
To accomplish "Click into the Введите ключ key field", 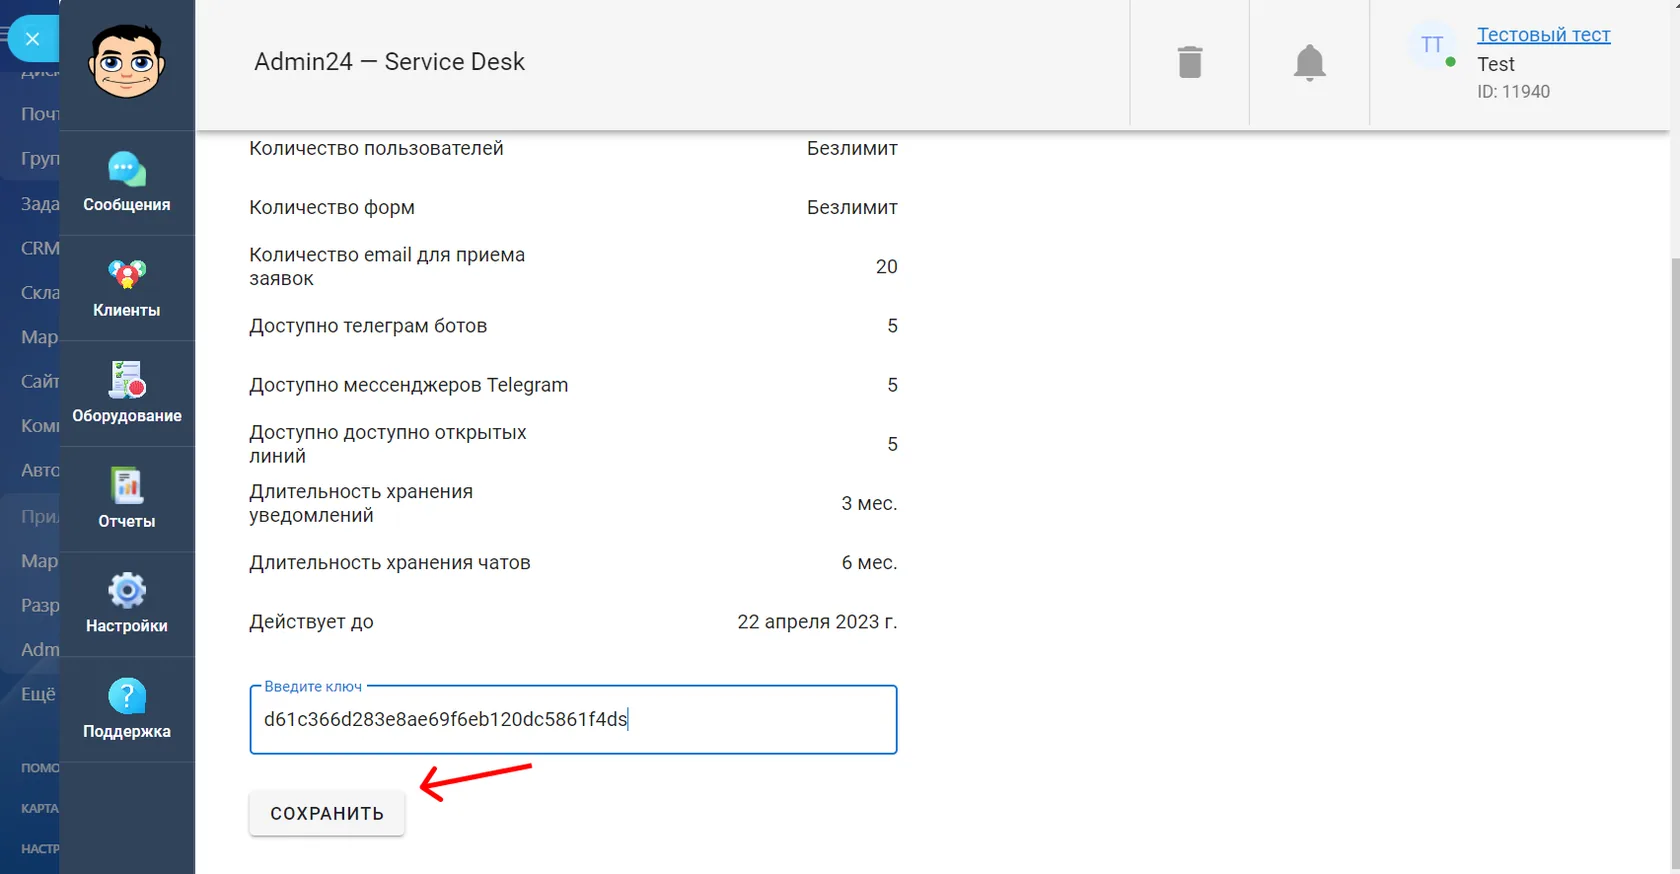I will pyautogui.click(x=573, y=719).
